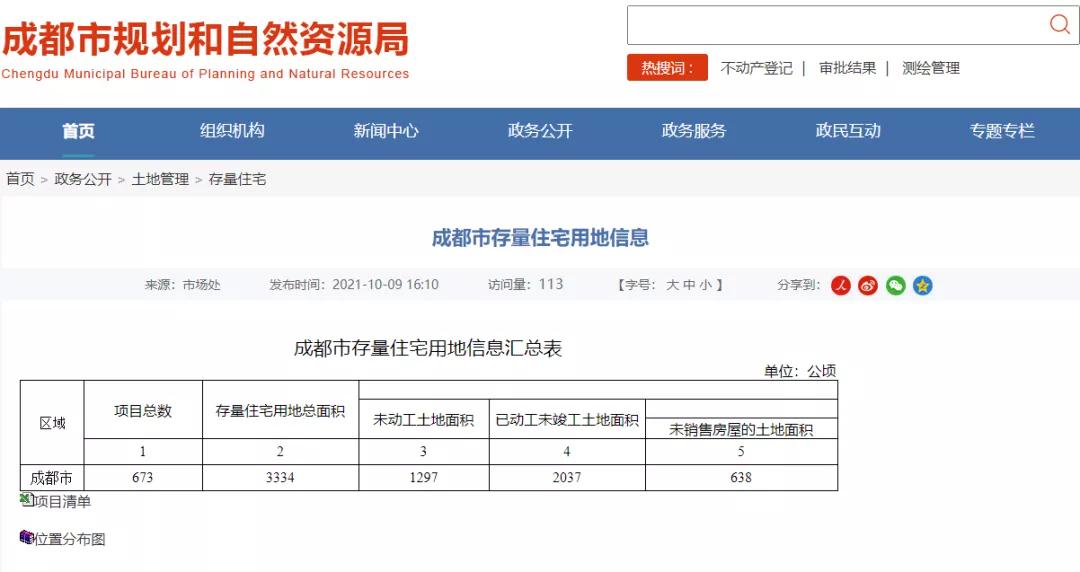This screenshot has height=572, width=1080.
Task: Open the 政民互动 navigation item
Action: [x=848, y=131]
